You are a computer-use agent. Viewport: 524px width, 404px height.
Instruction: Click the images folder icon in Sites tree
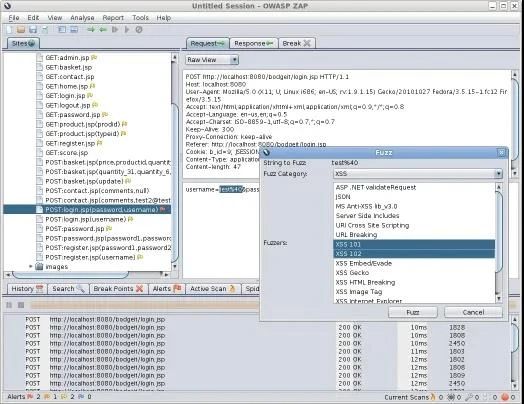point(39,267)
